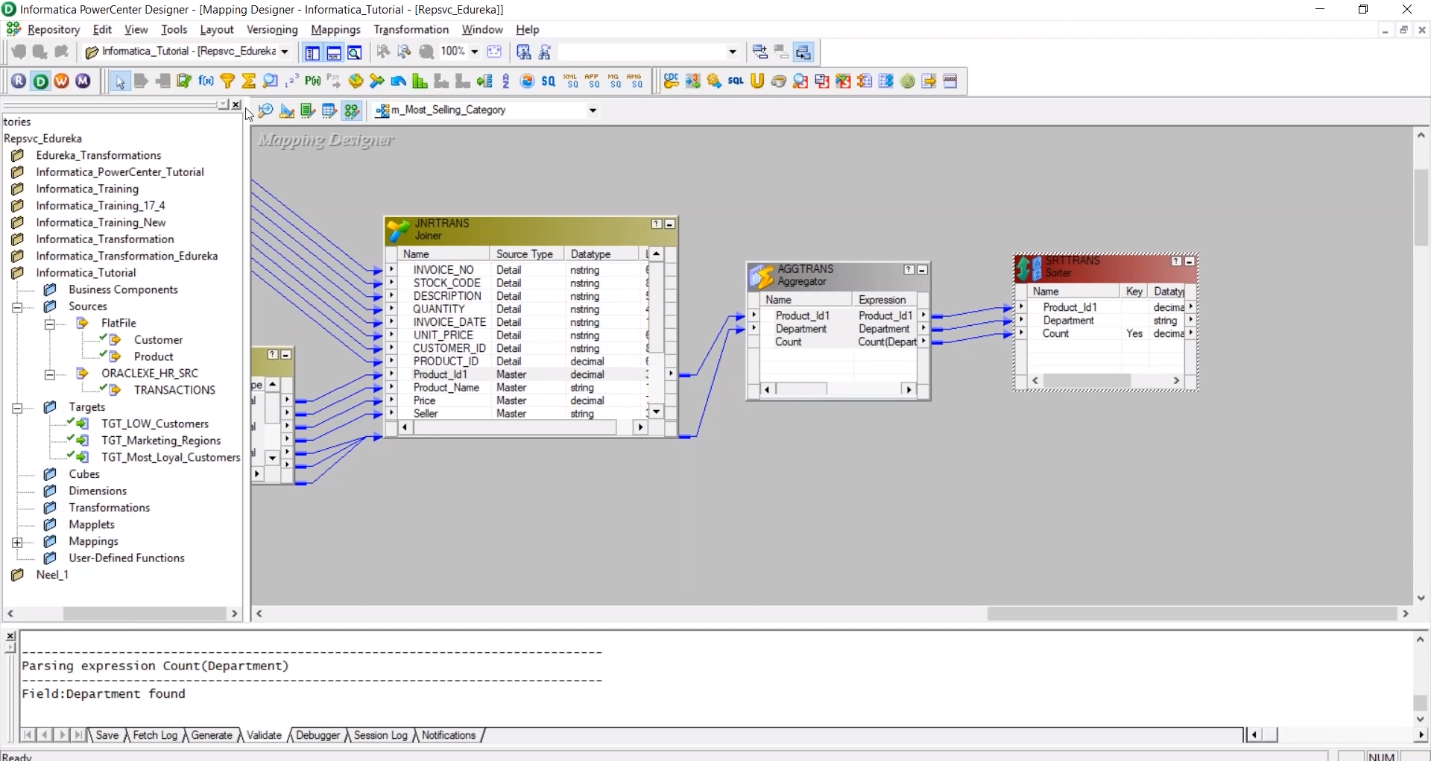The width and height of the screenshot is (1431, 761).
Task: Launch Repository Manager with the R icon
Action: [x=19, y=81]
